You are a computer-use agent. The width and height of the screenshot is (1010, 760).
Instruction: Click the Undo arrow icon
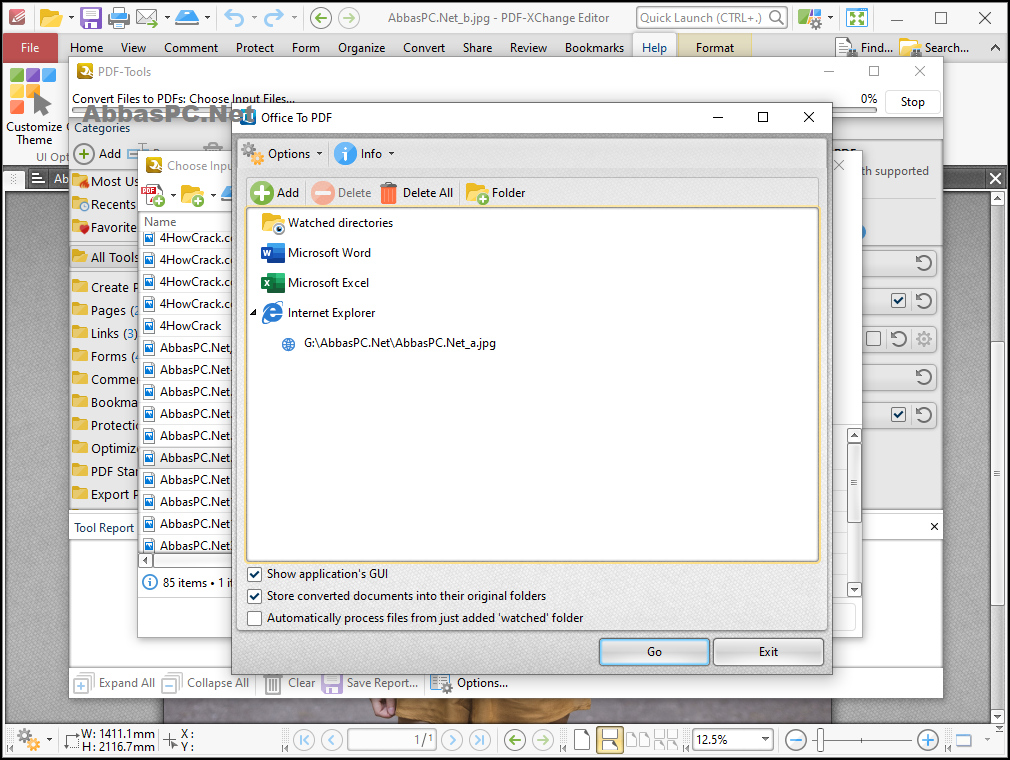[234, 17]
